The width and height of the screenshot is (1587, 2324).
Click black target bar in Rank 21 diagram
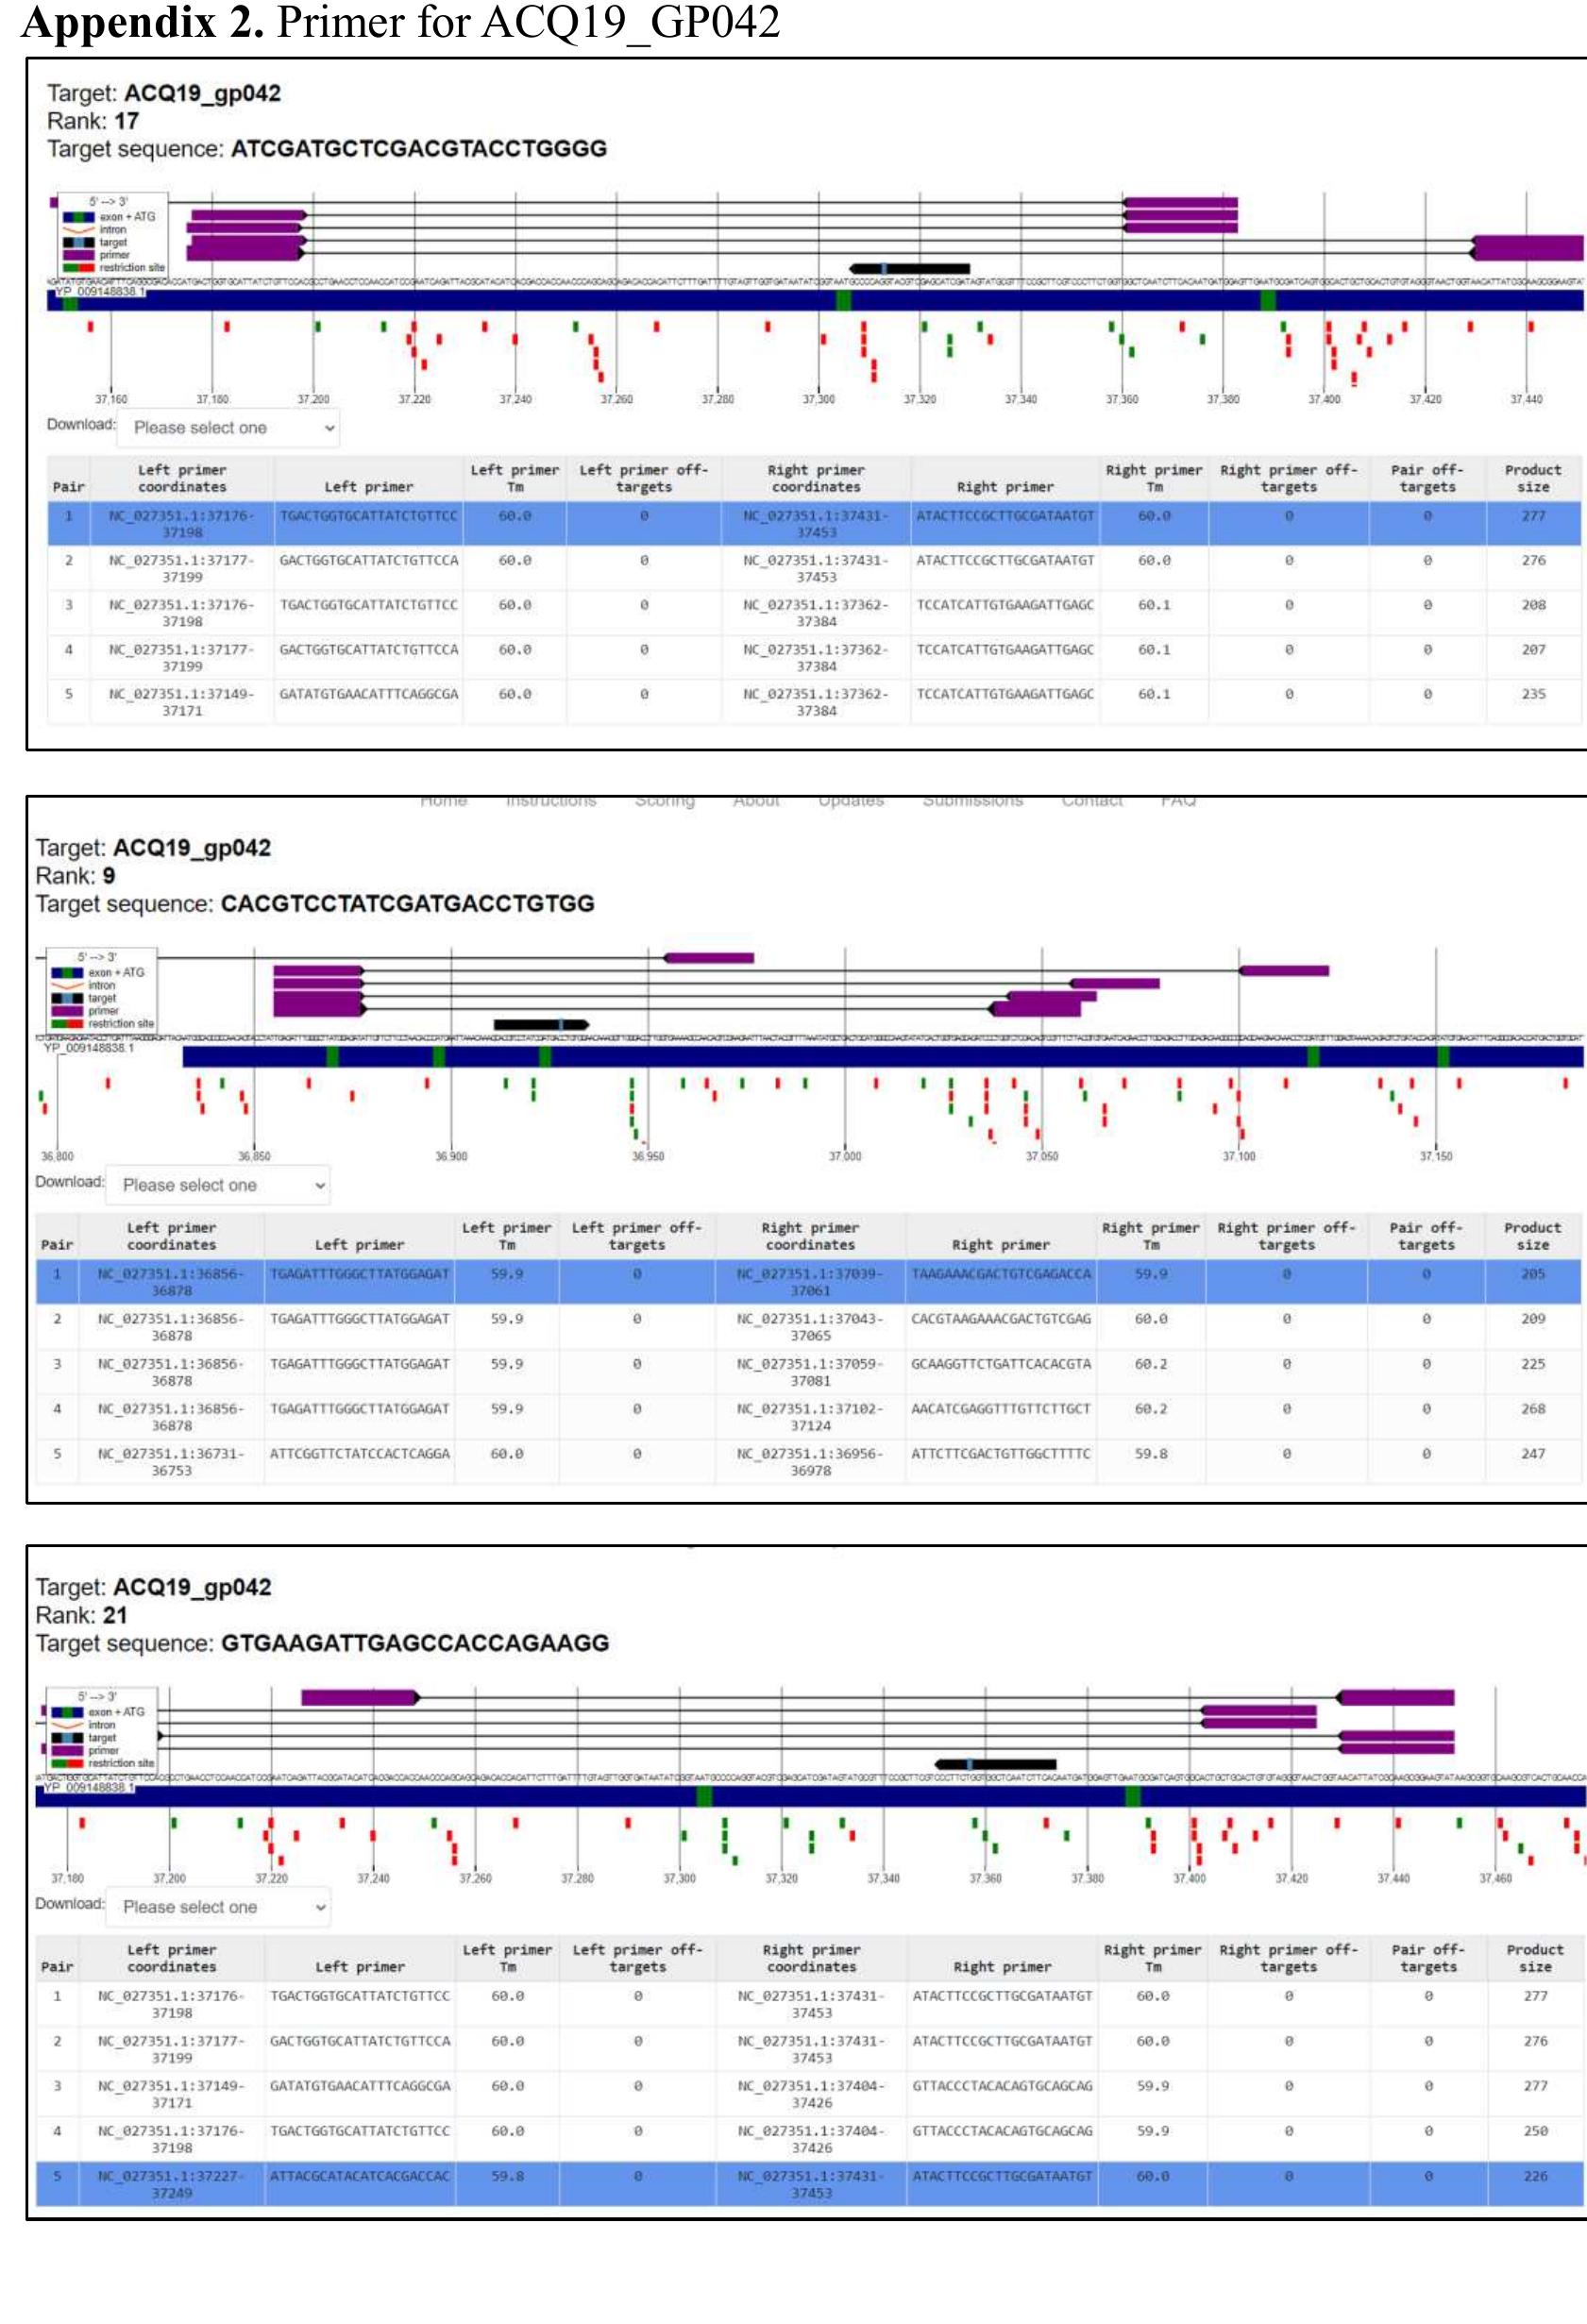pyautogui.click(x=995, y=1764)
